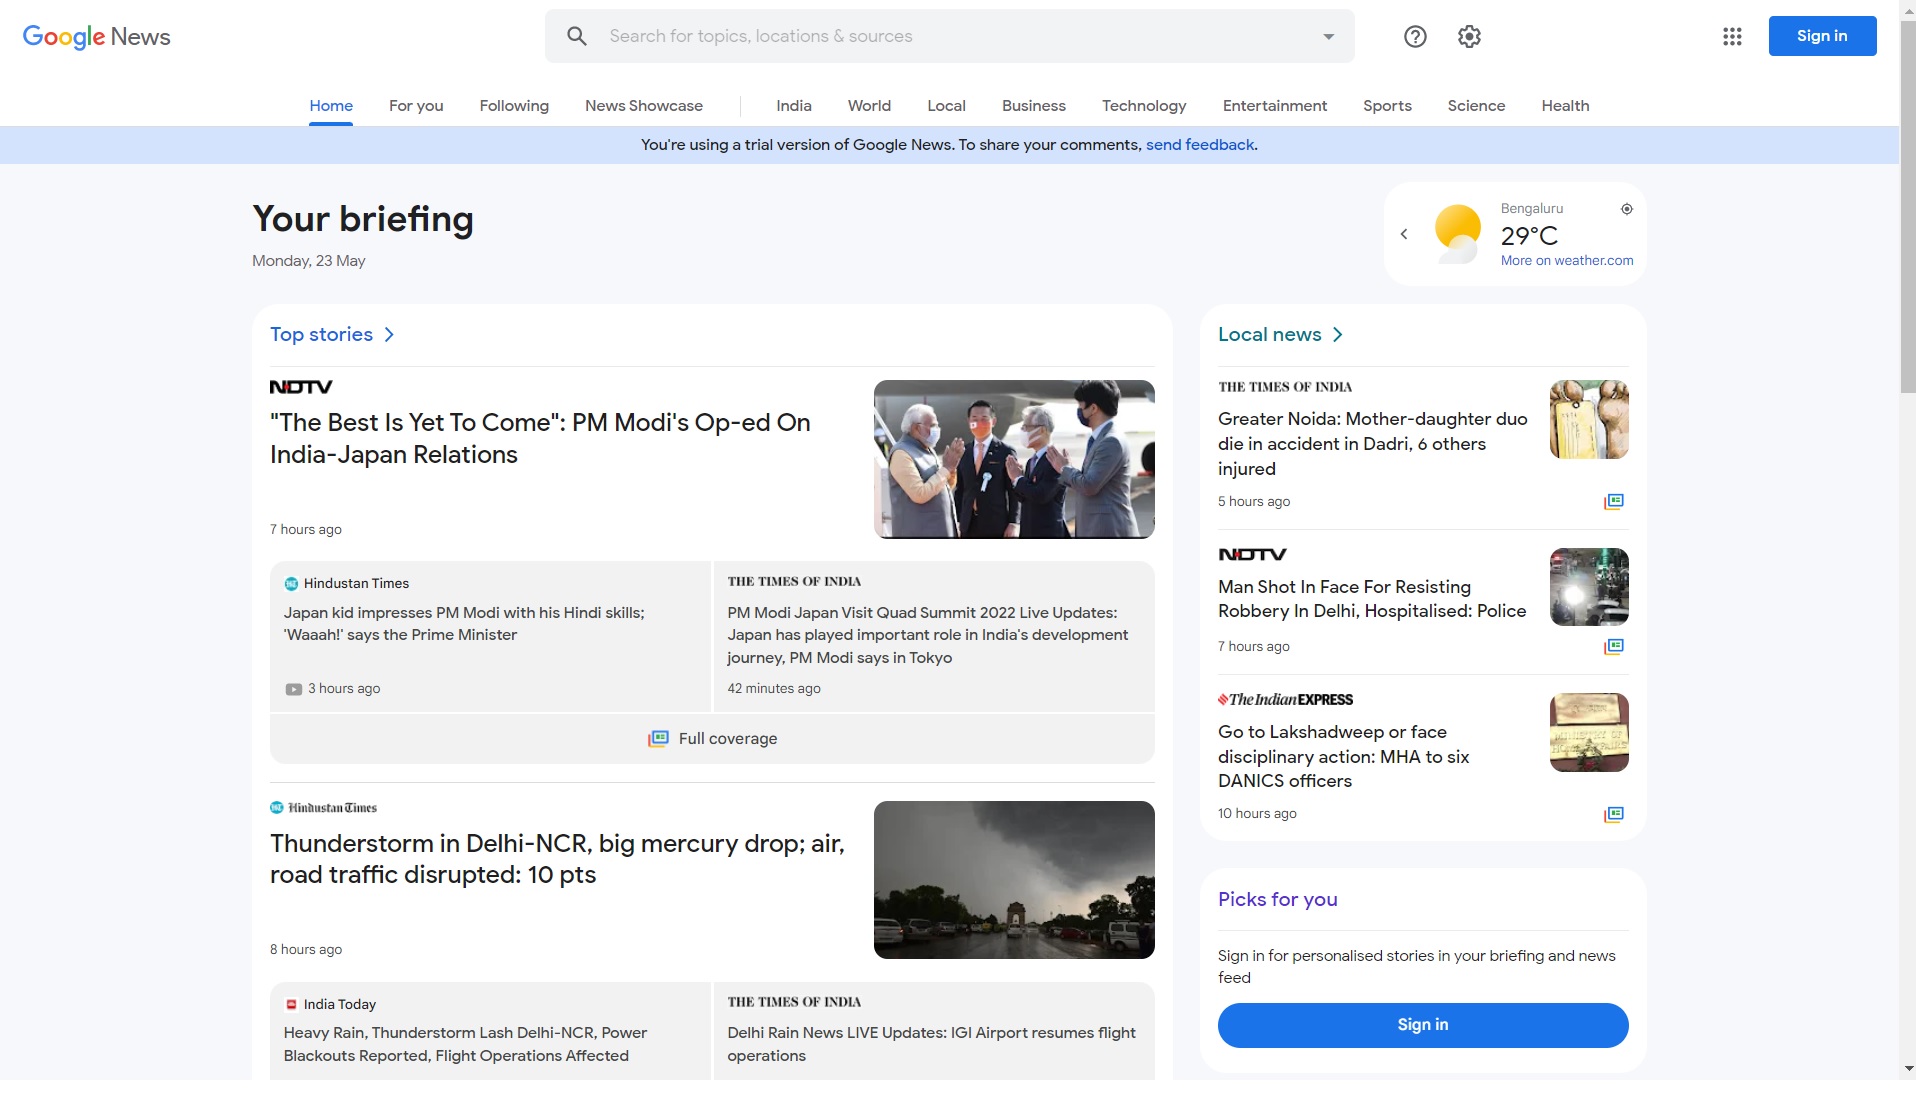Click scrollbar down arrow

point(1908,1069)
